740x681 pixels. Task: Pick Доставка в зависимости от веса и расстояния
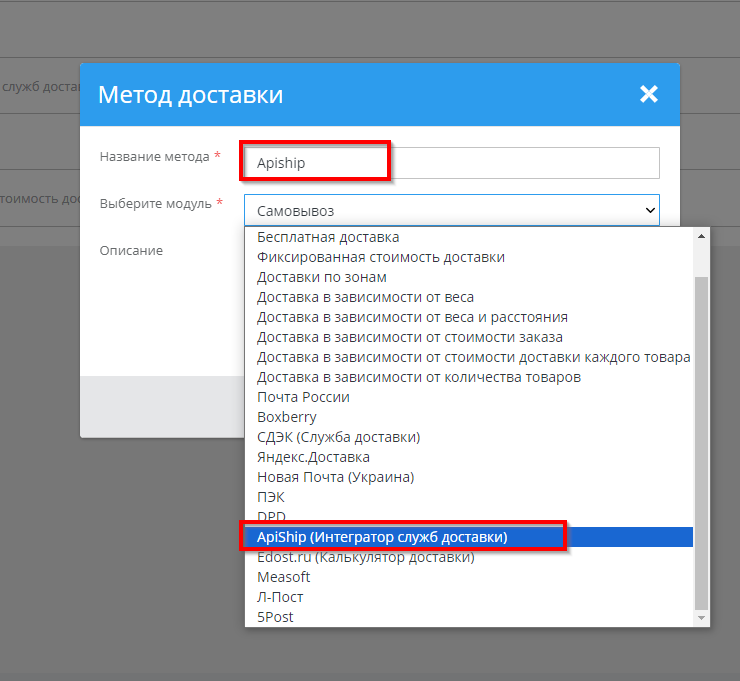(412, 317)
